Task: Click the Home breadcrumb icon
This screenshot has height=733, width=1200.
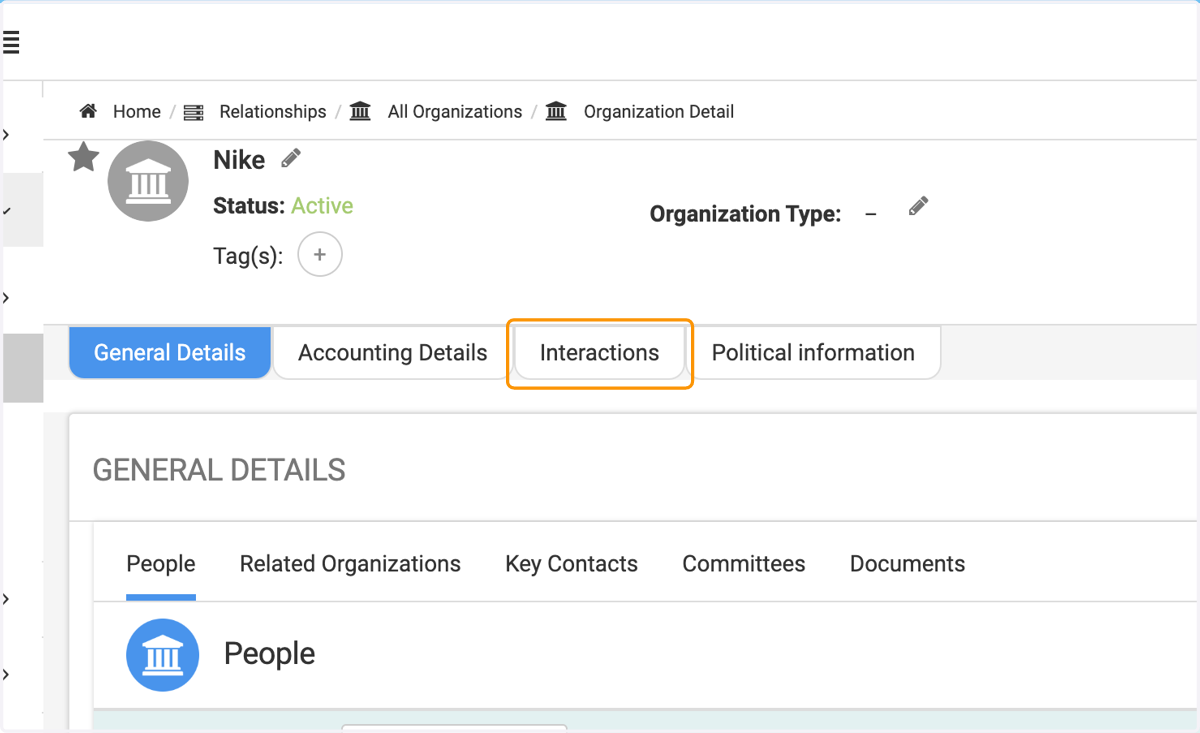Action: pyautogui.click(x=88, y=111)
